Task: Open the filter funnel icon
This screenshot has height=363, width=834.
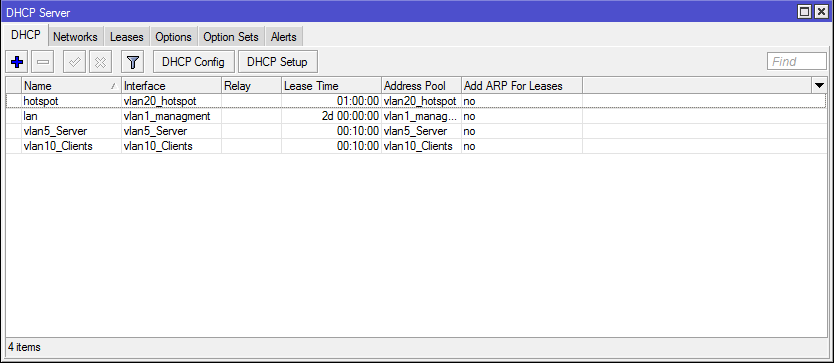Action: tap(132, 62)
